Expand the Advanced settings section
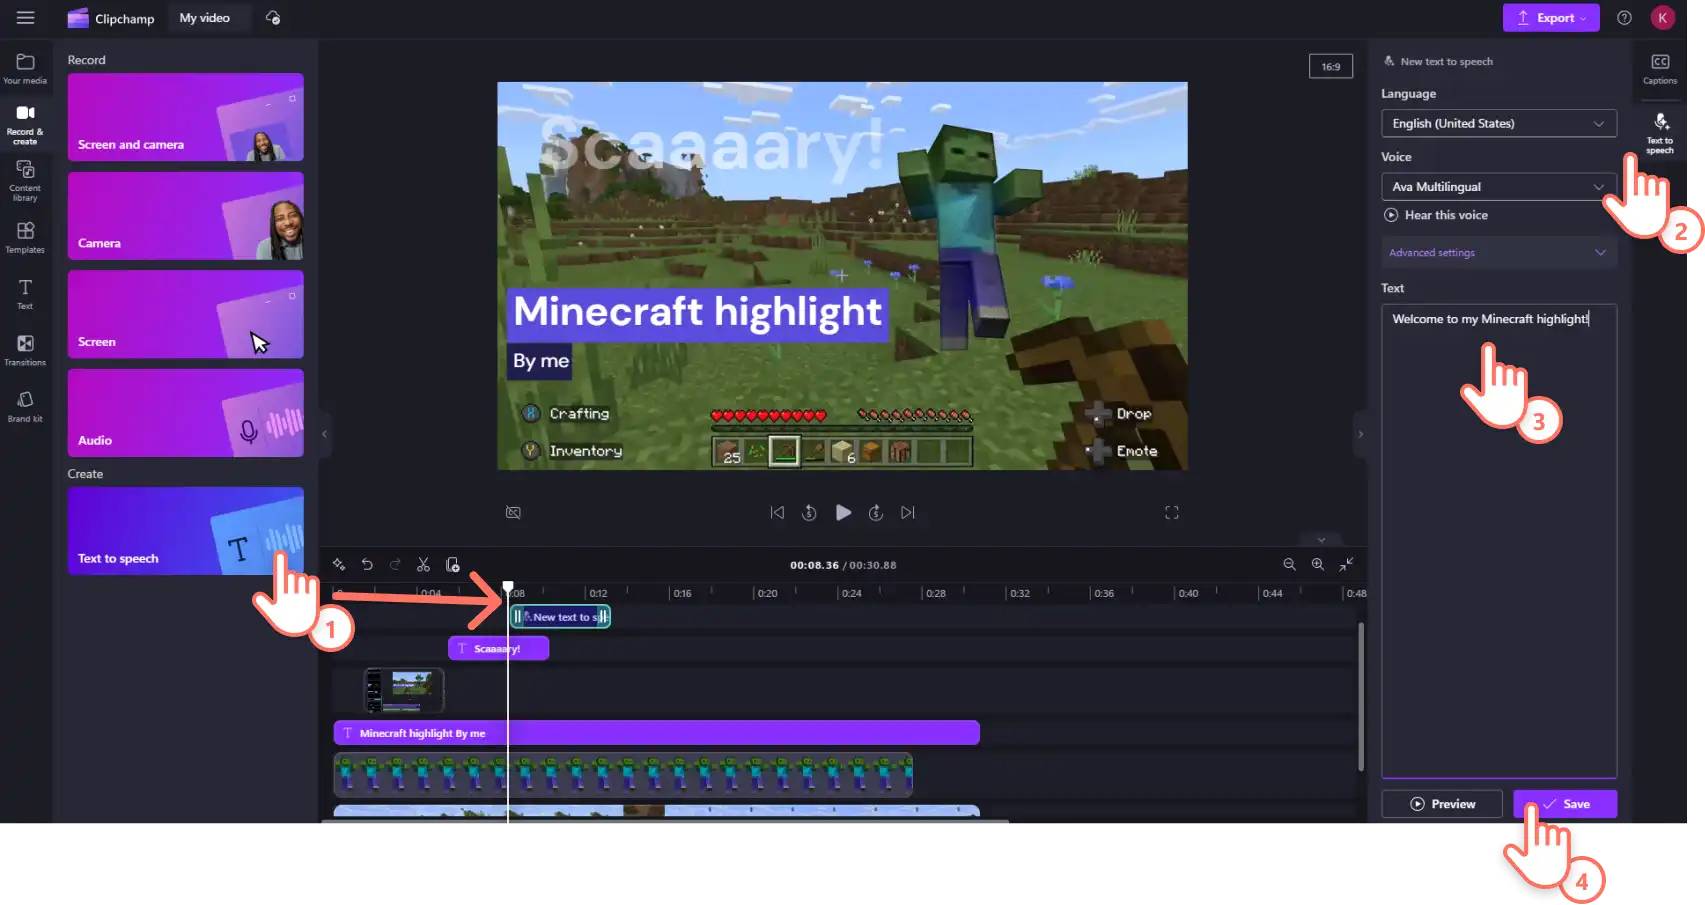The height and width of the screenshot is (905, 1705). (1498, 253)
